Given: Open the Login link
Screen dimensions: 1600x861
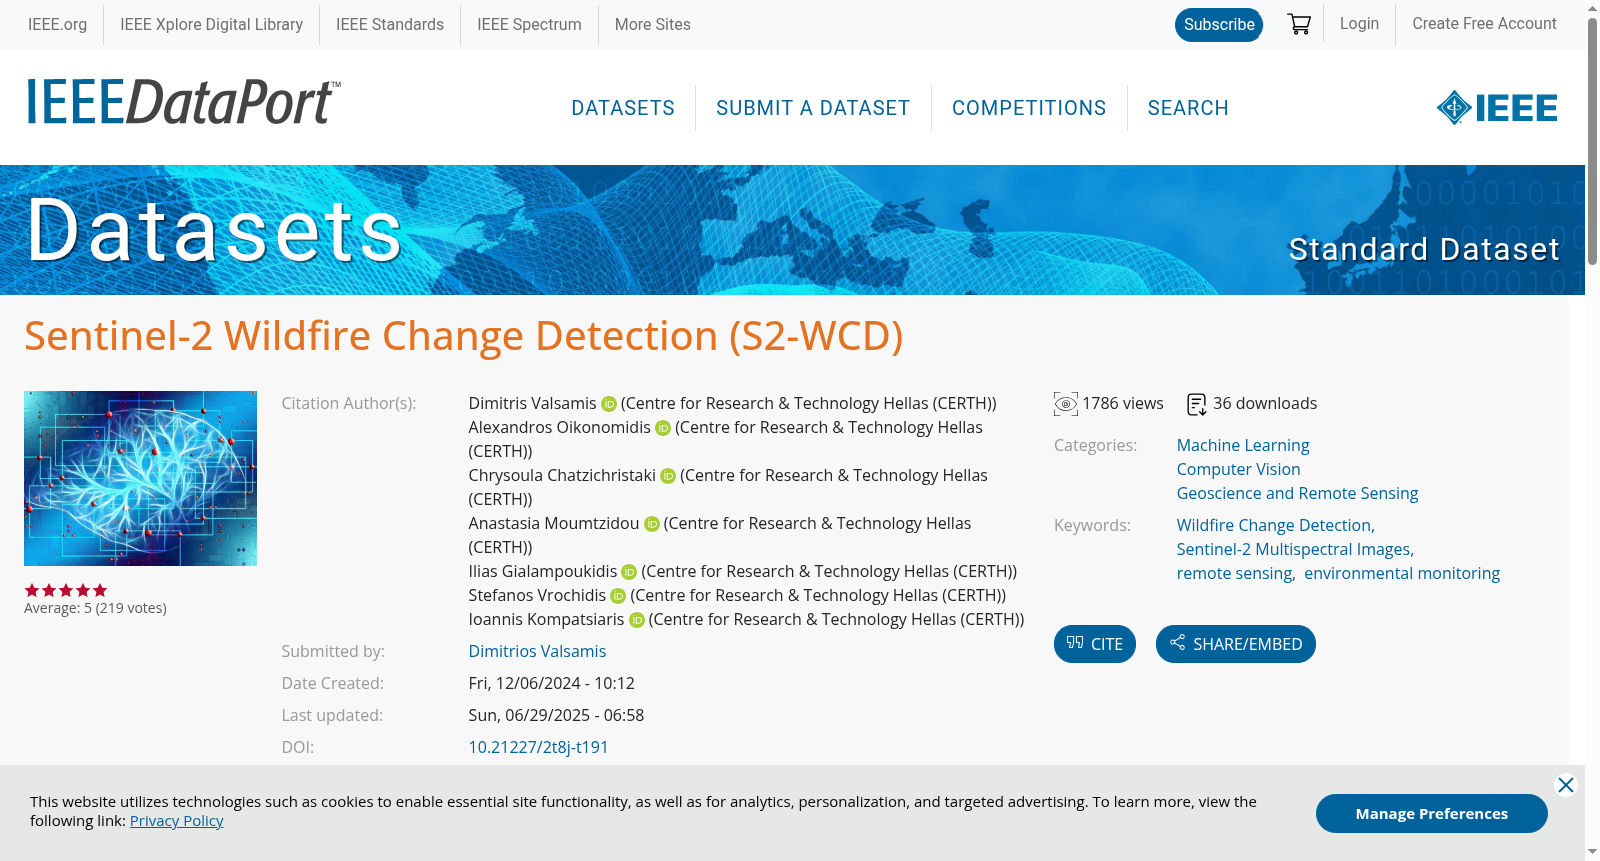Looking at the screenshot, I should (1359, 23).
